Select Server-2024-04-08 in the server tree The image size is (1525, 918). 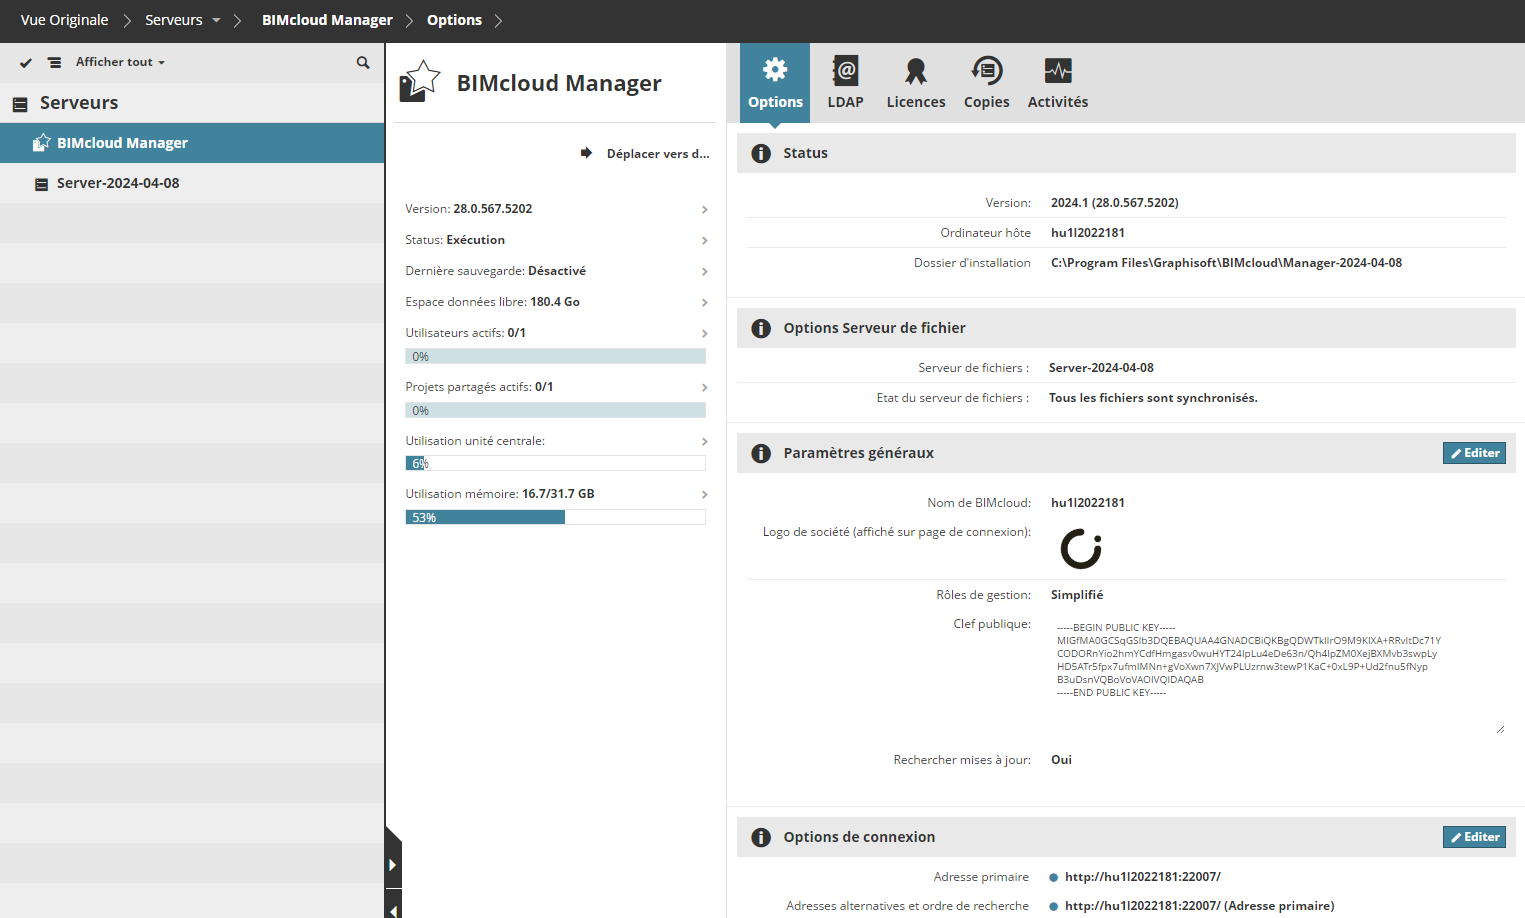(192, 183)
